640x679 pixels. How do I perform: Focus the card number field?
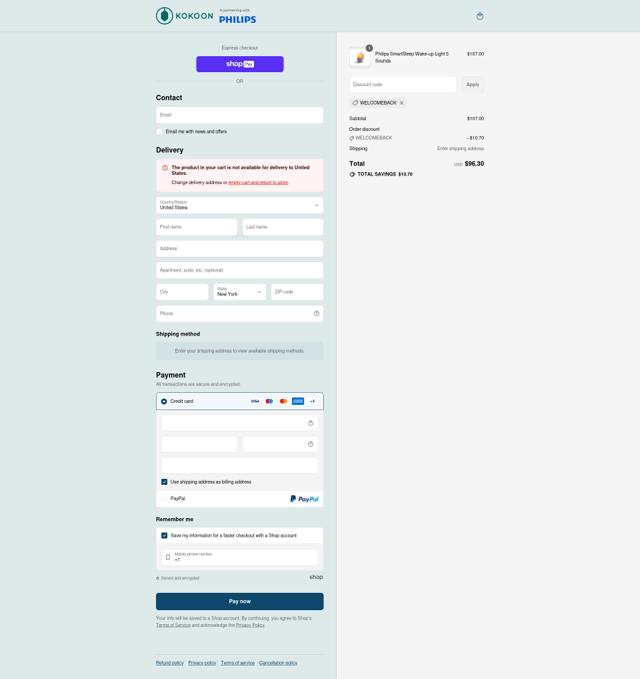(239, 423)
